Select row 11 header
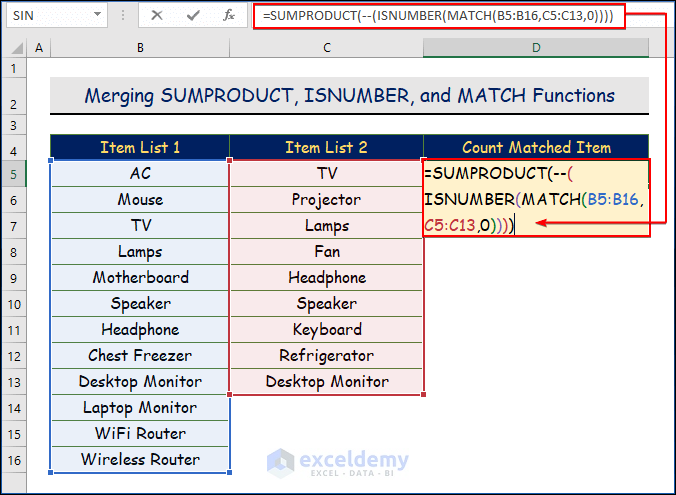Screen dimensions: 676x495 14,330
